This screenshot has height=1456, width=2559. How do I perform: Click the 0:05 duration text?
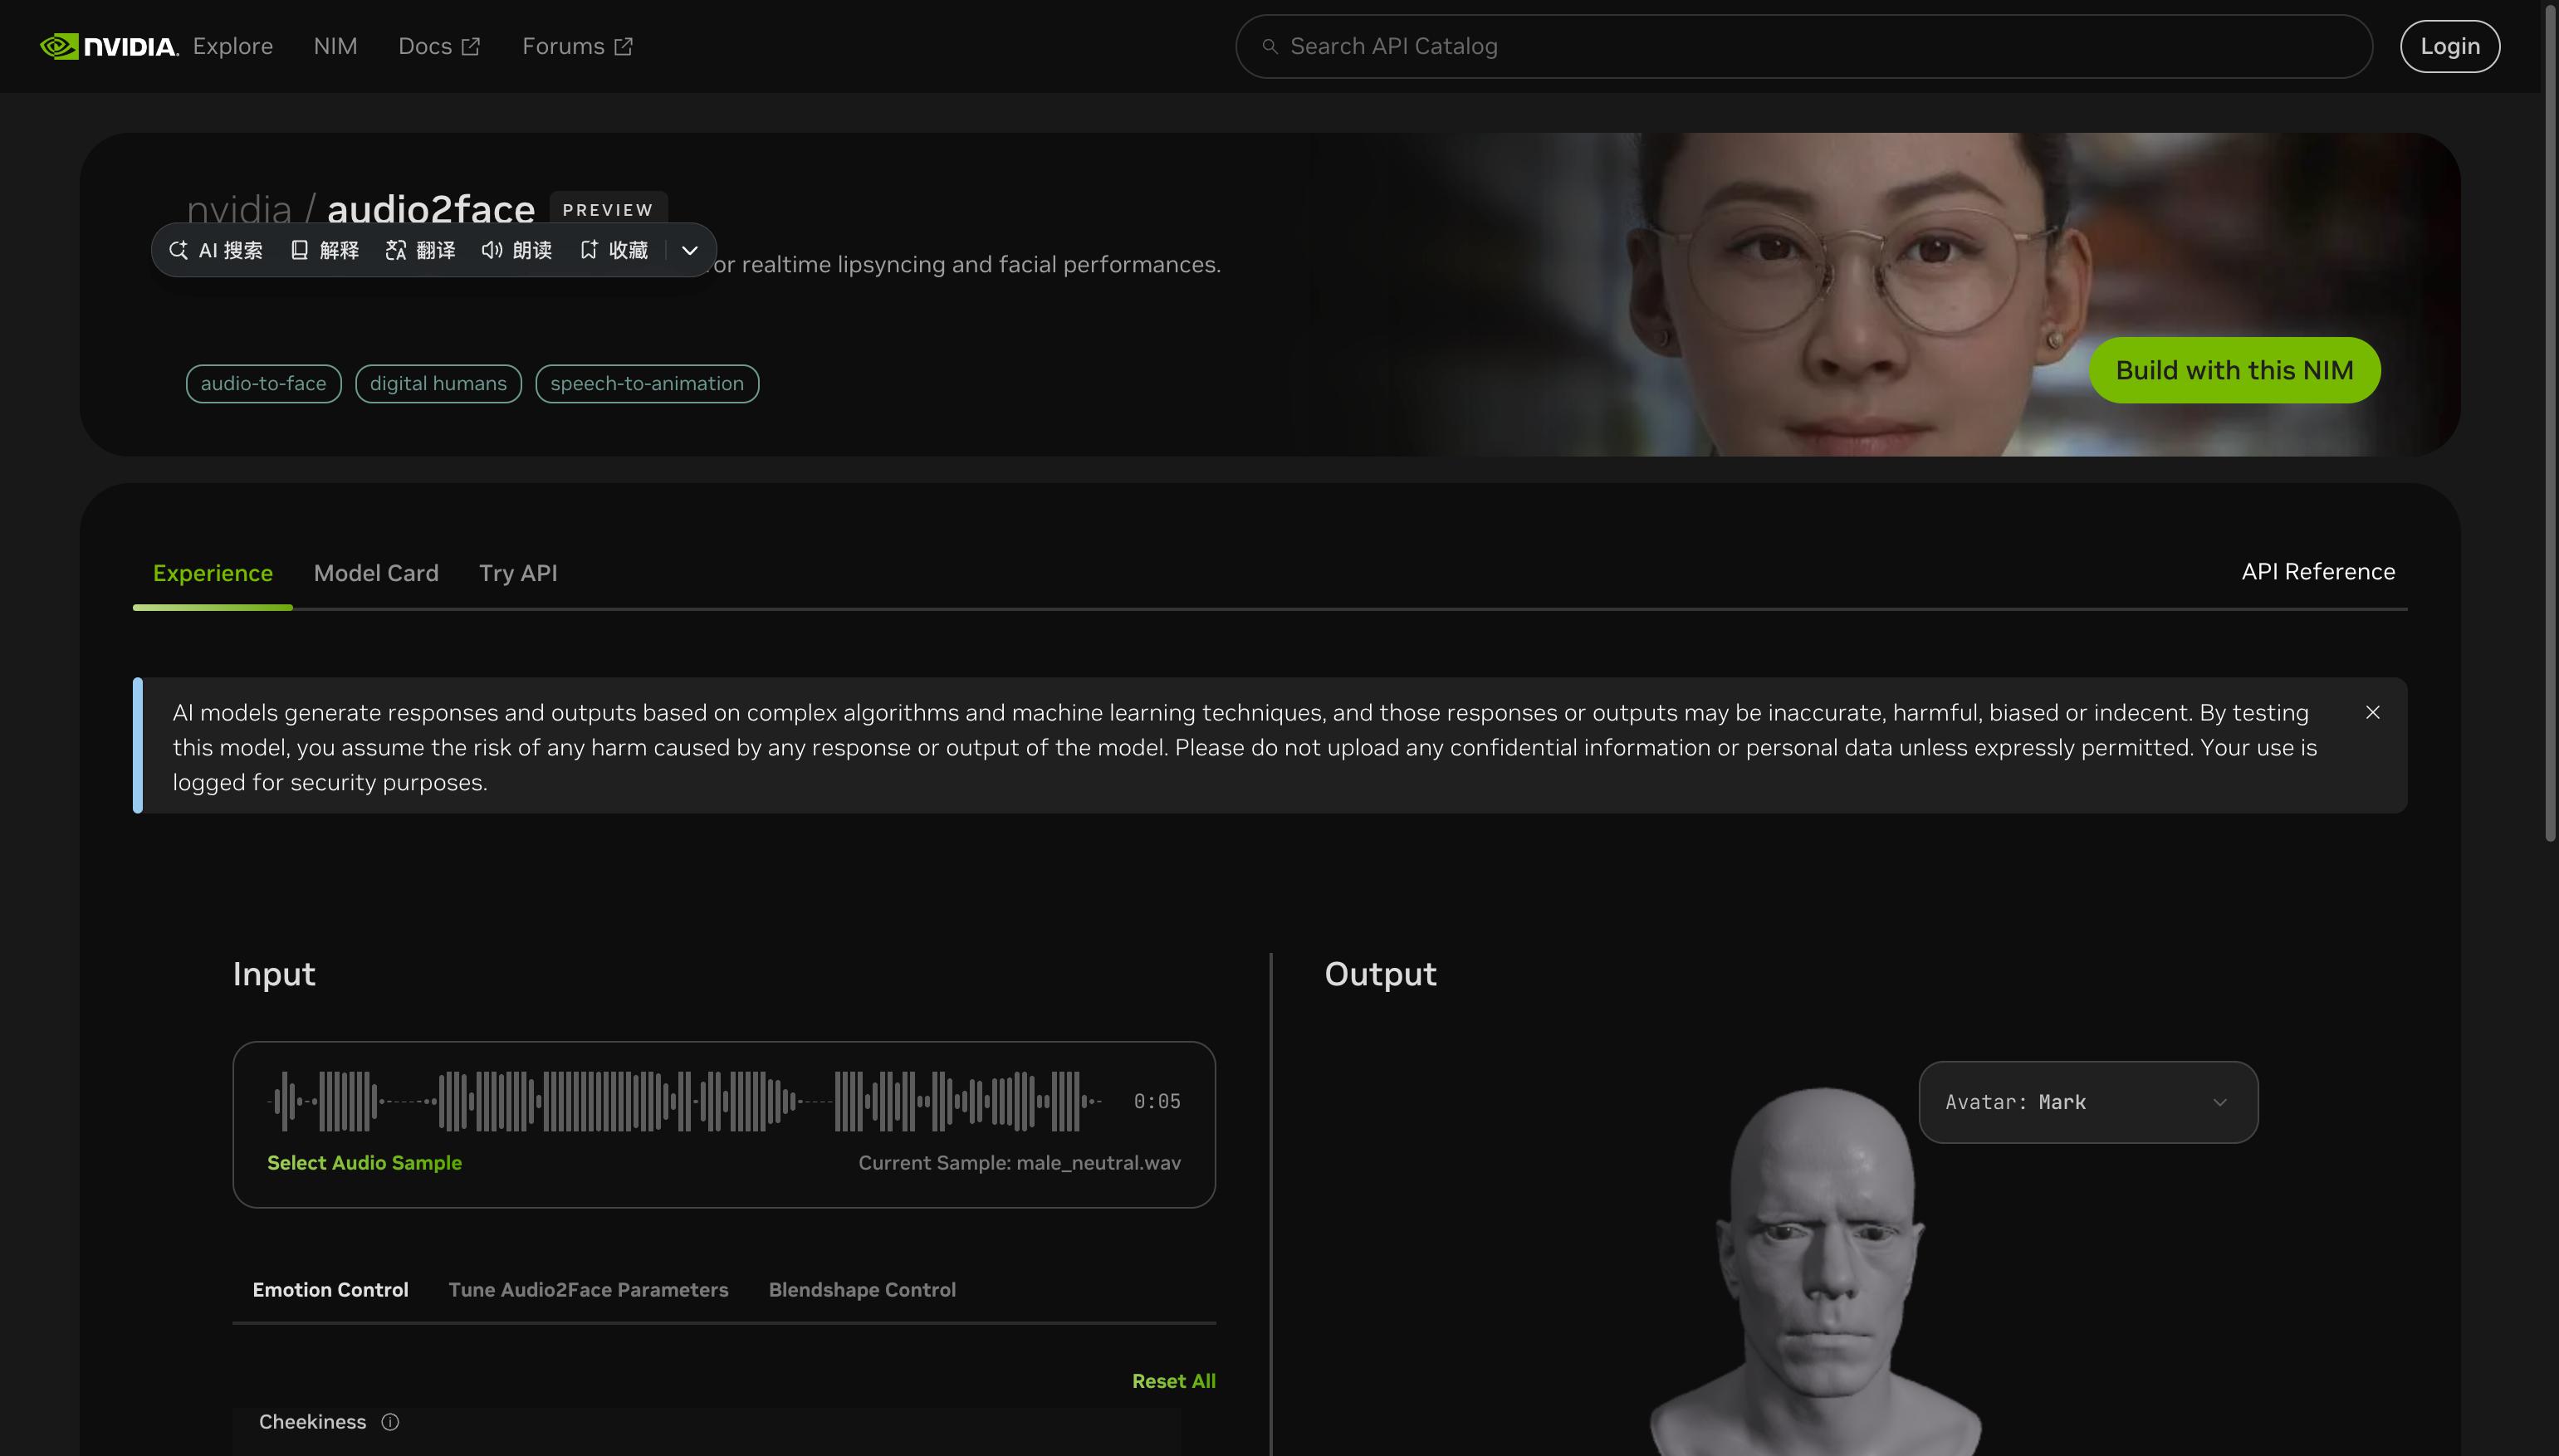click(x=1157, y=1101)
